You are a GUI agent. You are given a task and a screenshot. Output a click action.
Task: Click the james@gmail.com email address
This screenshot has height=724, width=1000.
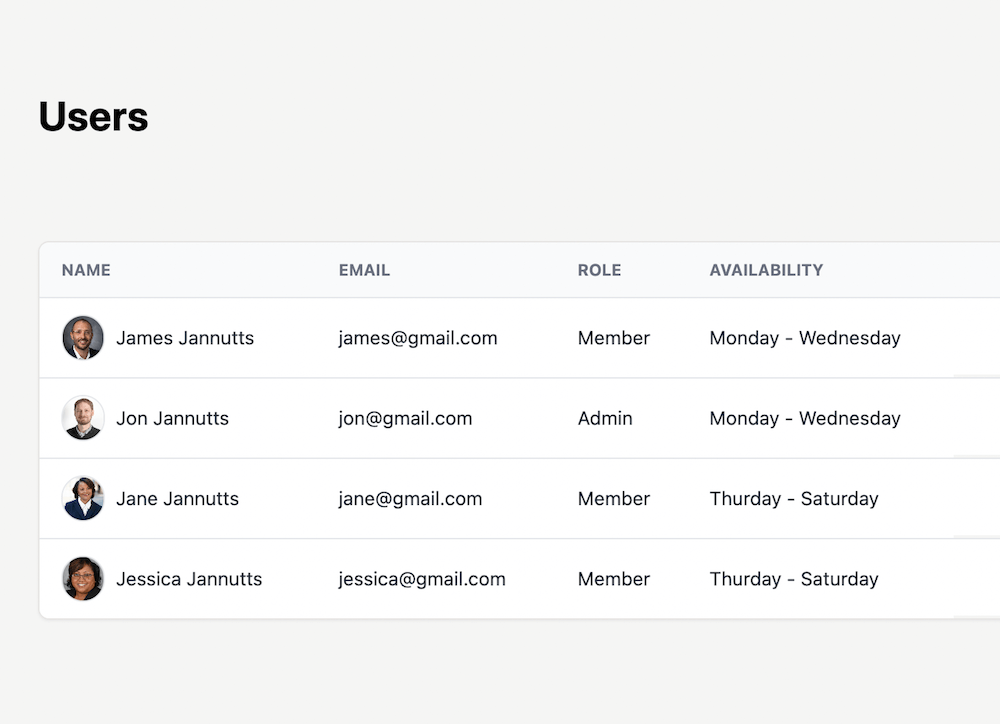pos(417,338)
